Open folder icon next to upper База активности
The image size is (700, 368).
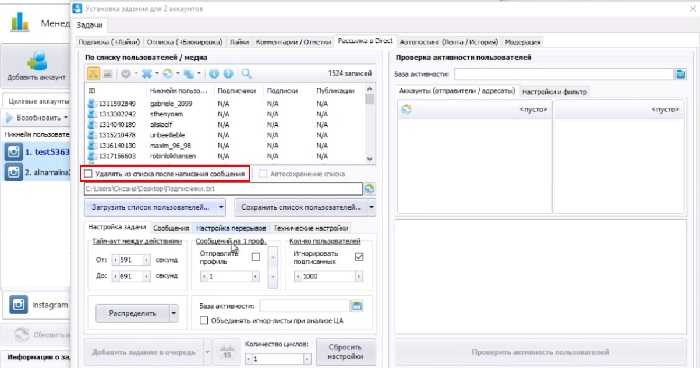pyautogui.click(x=681, y=74)
